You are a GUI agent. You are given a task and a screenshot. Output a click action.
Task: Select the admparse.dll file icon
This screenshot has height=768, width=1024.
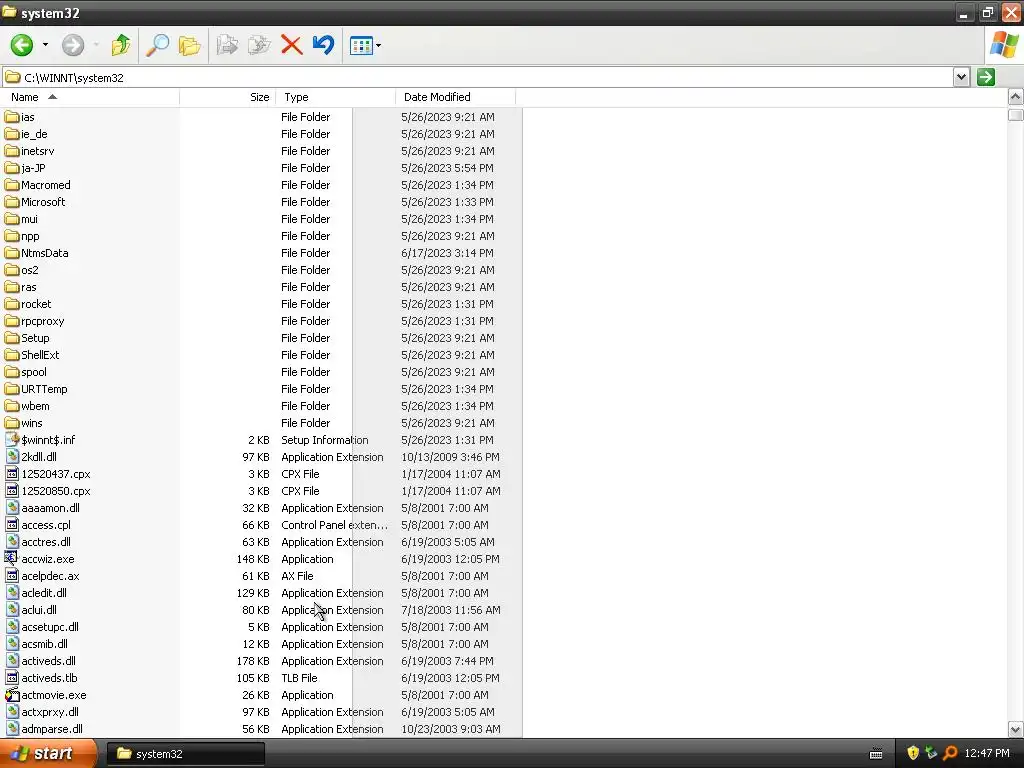tap(12, 728)
